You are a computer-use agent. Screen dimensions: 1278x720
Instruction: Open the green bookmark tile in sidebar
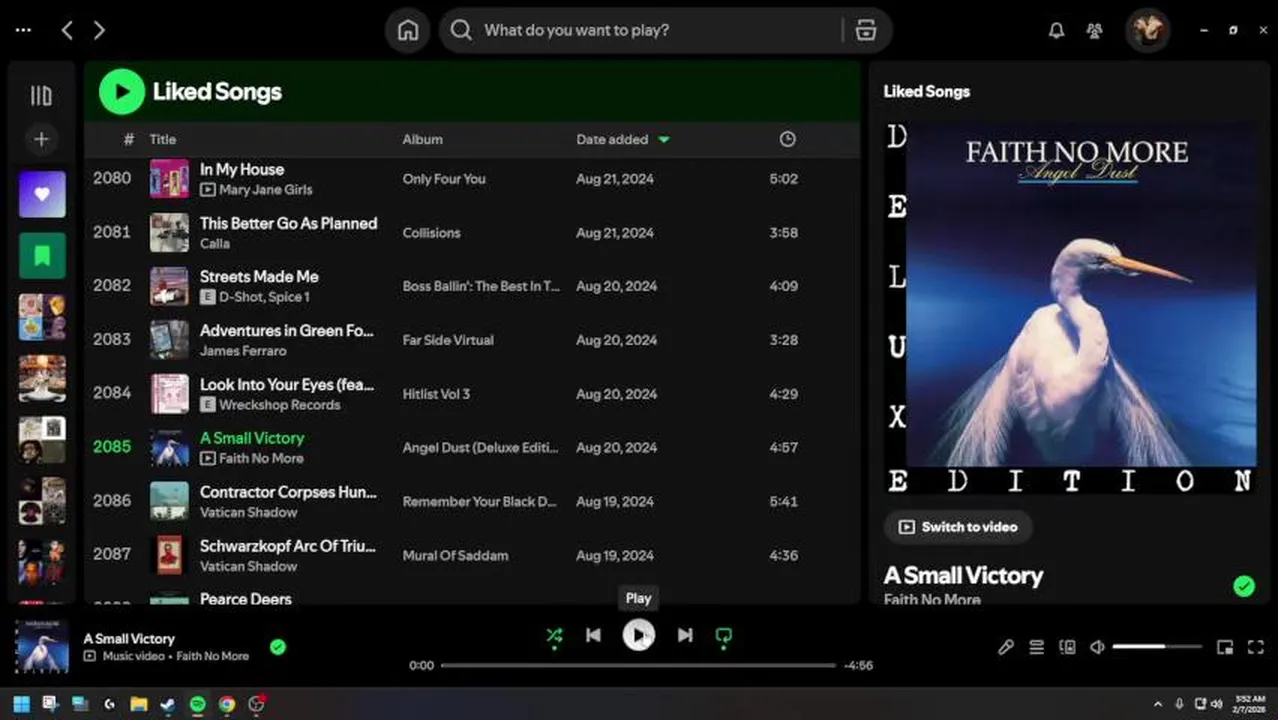pyautogui.click(x=42, y=256)
